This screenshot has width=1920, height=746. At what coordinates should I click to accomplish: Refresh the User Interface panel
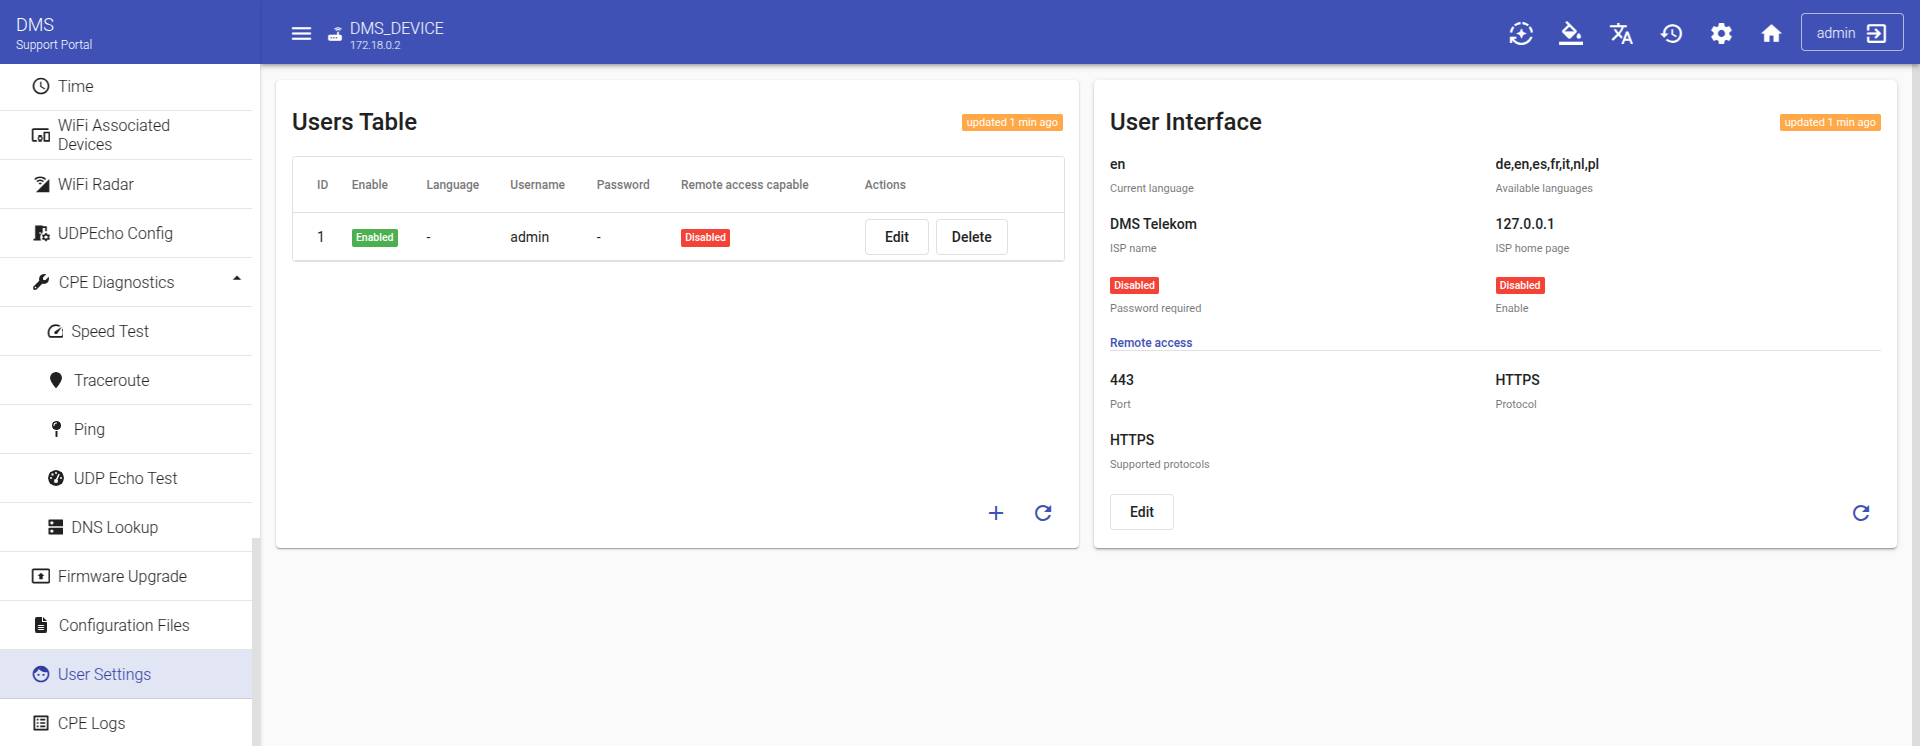pos(1861,513)
